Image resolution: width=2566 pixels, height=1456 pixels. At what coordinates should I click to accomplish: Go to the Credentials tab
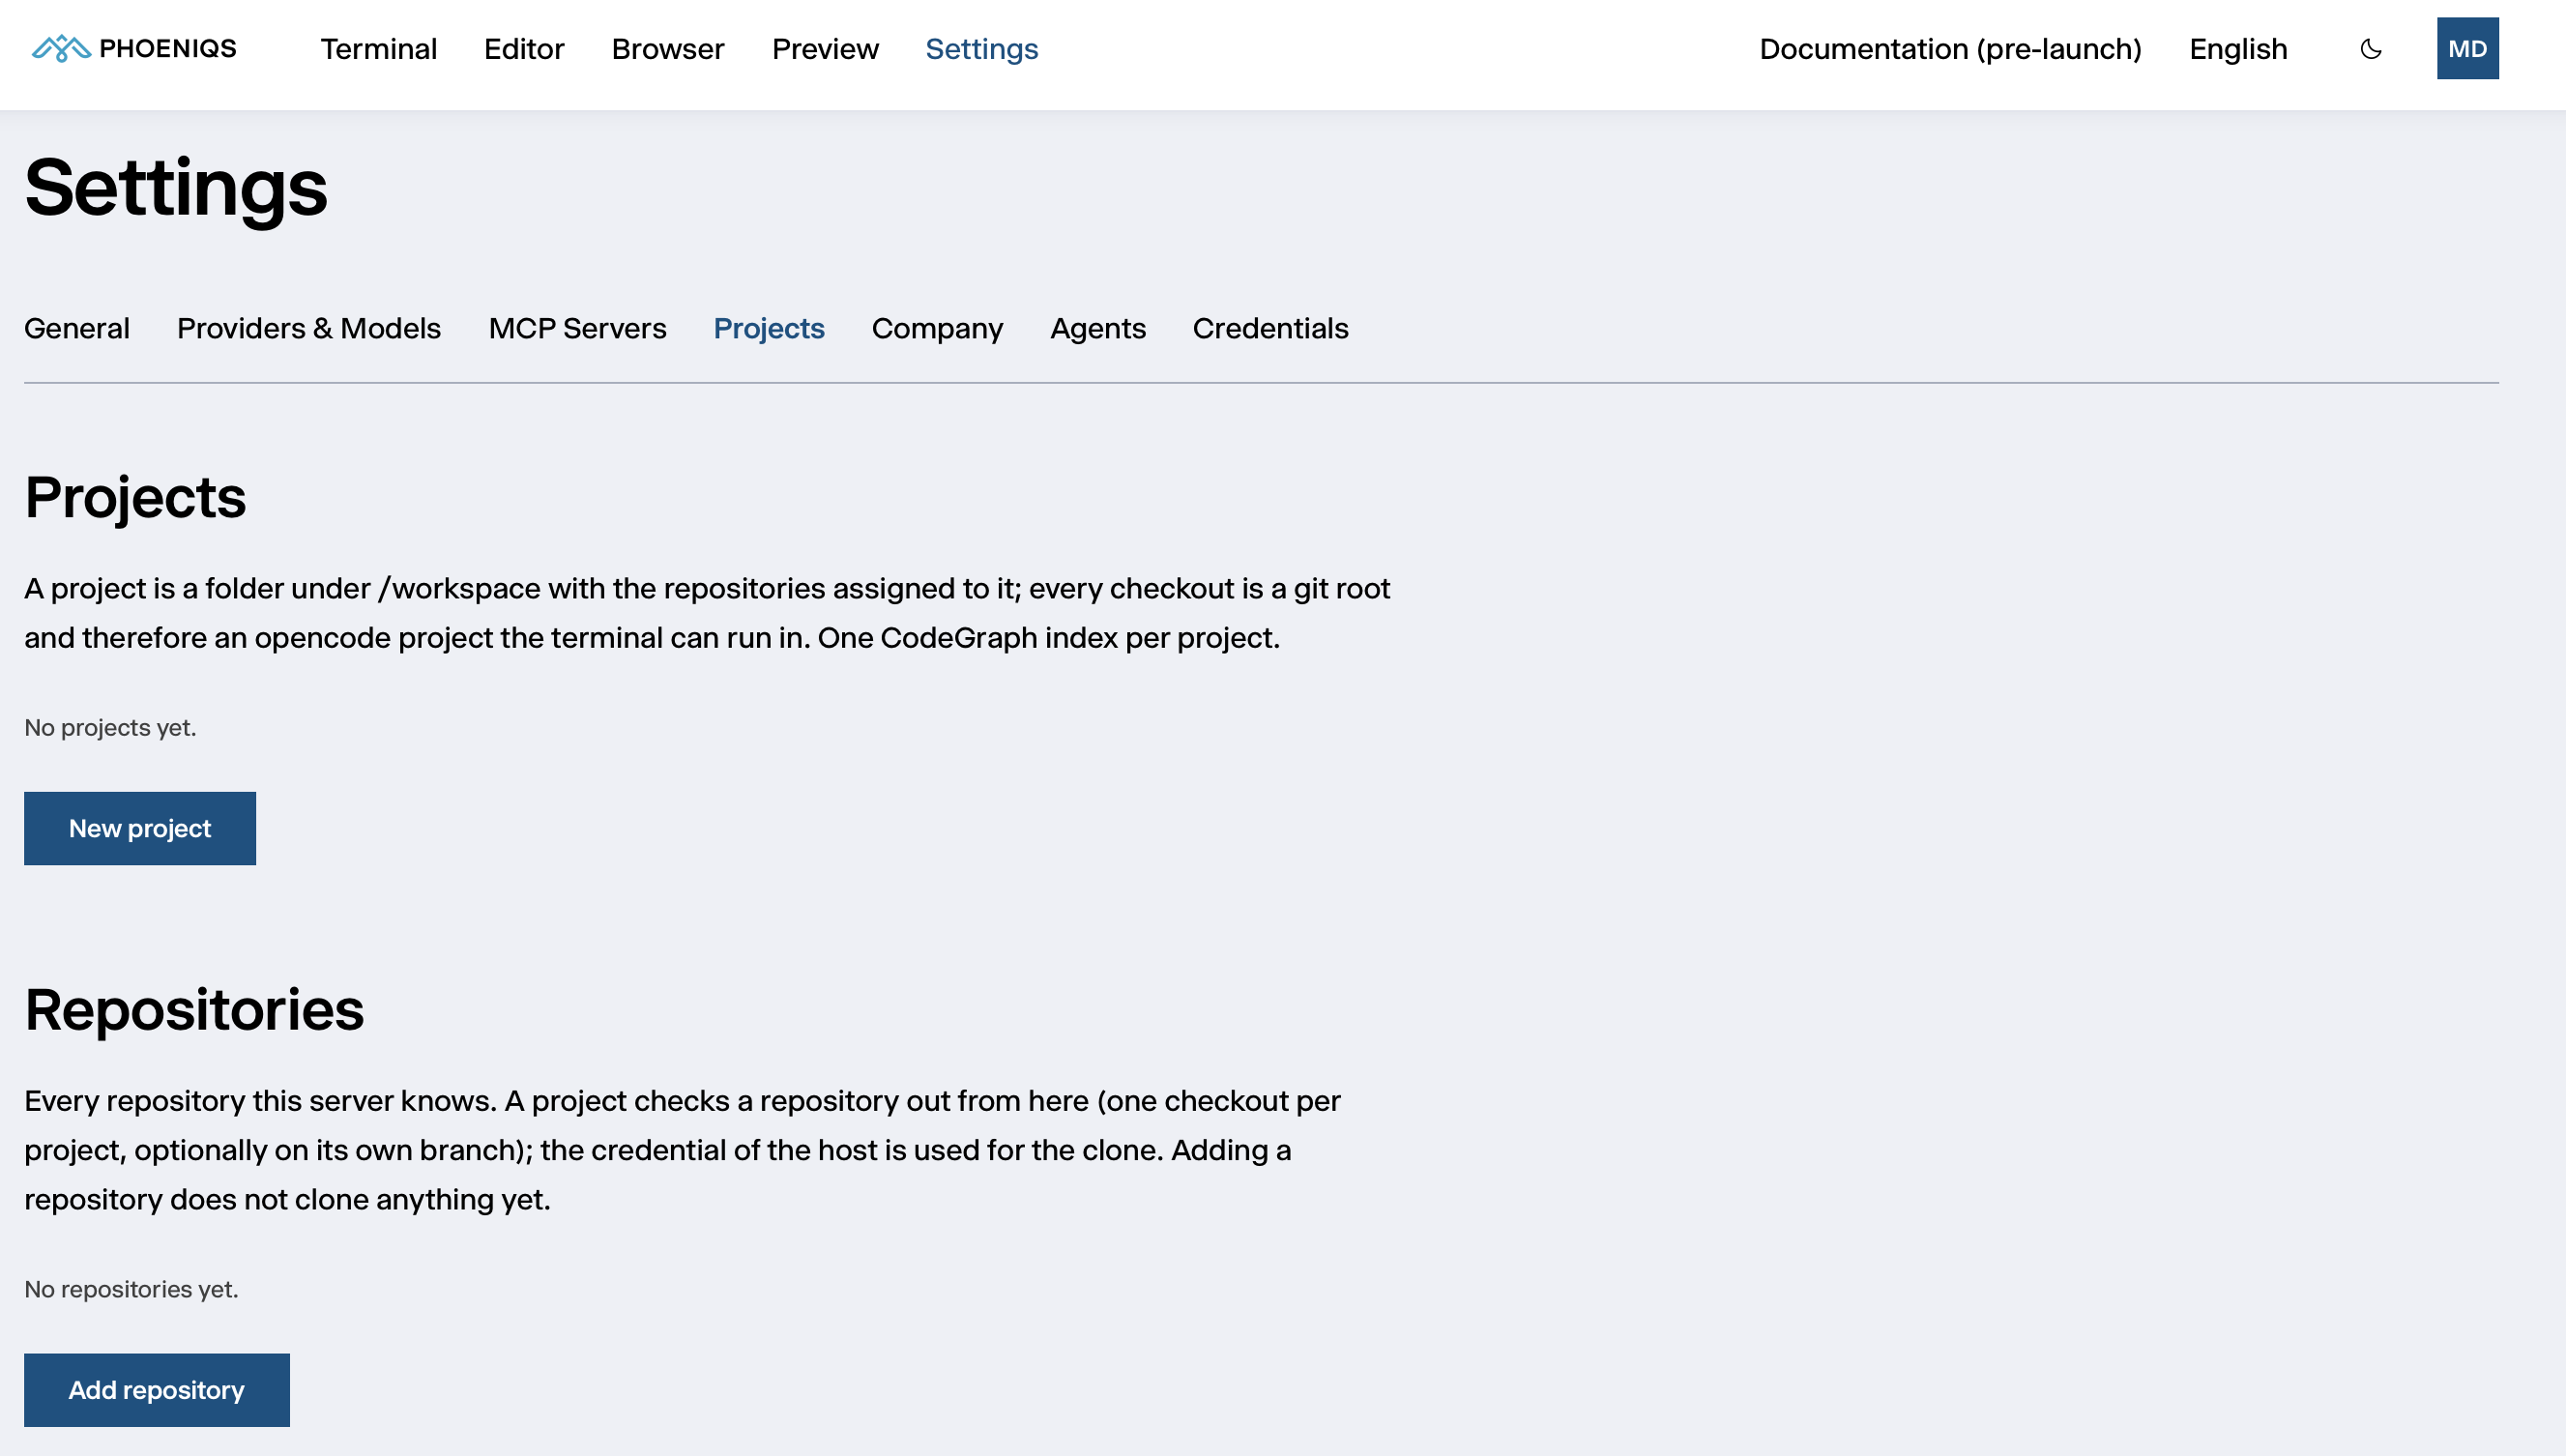[1270, 328]
